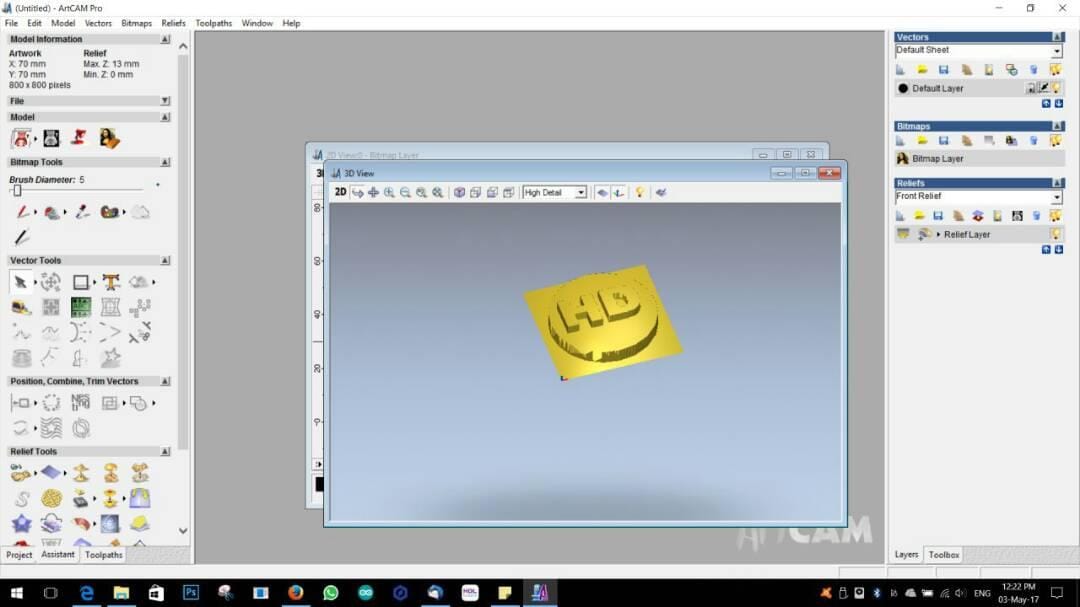
Task: Open the Help menu
Action: (x=291, y=23)
